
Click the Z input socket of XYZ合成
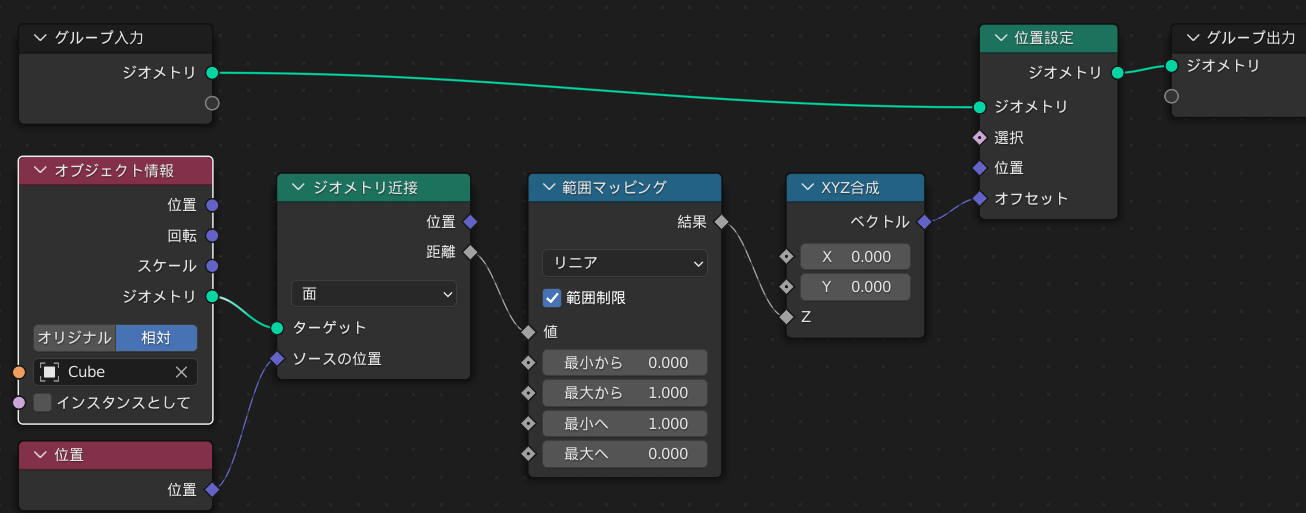786,317
